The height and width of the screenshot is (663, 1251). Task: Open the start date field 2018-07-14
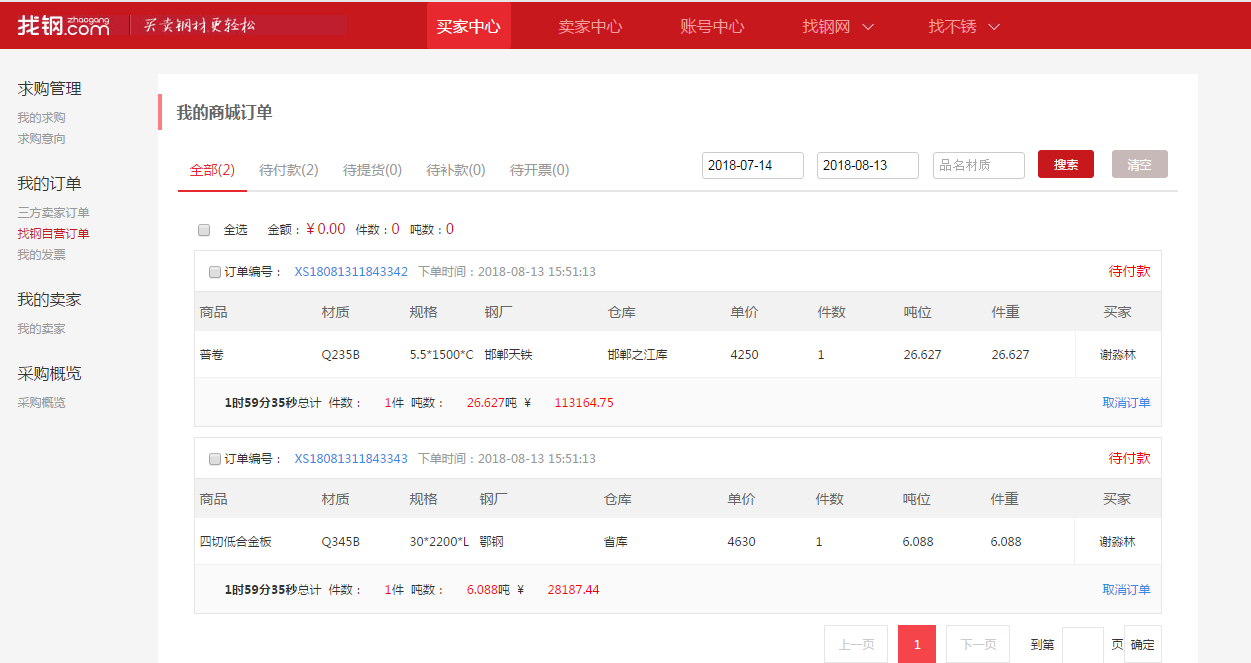click(752, 165)
